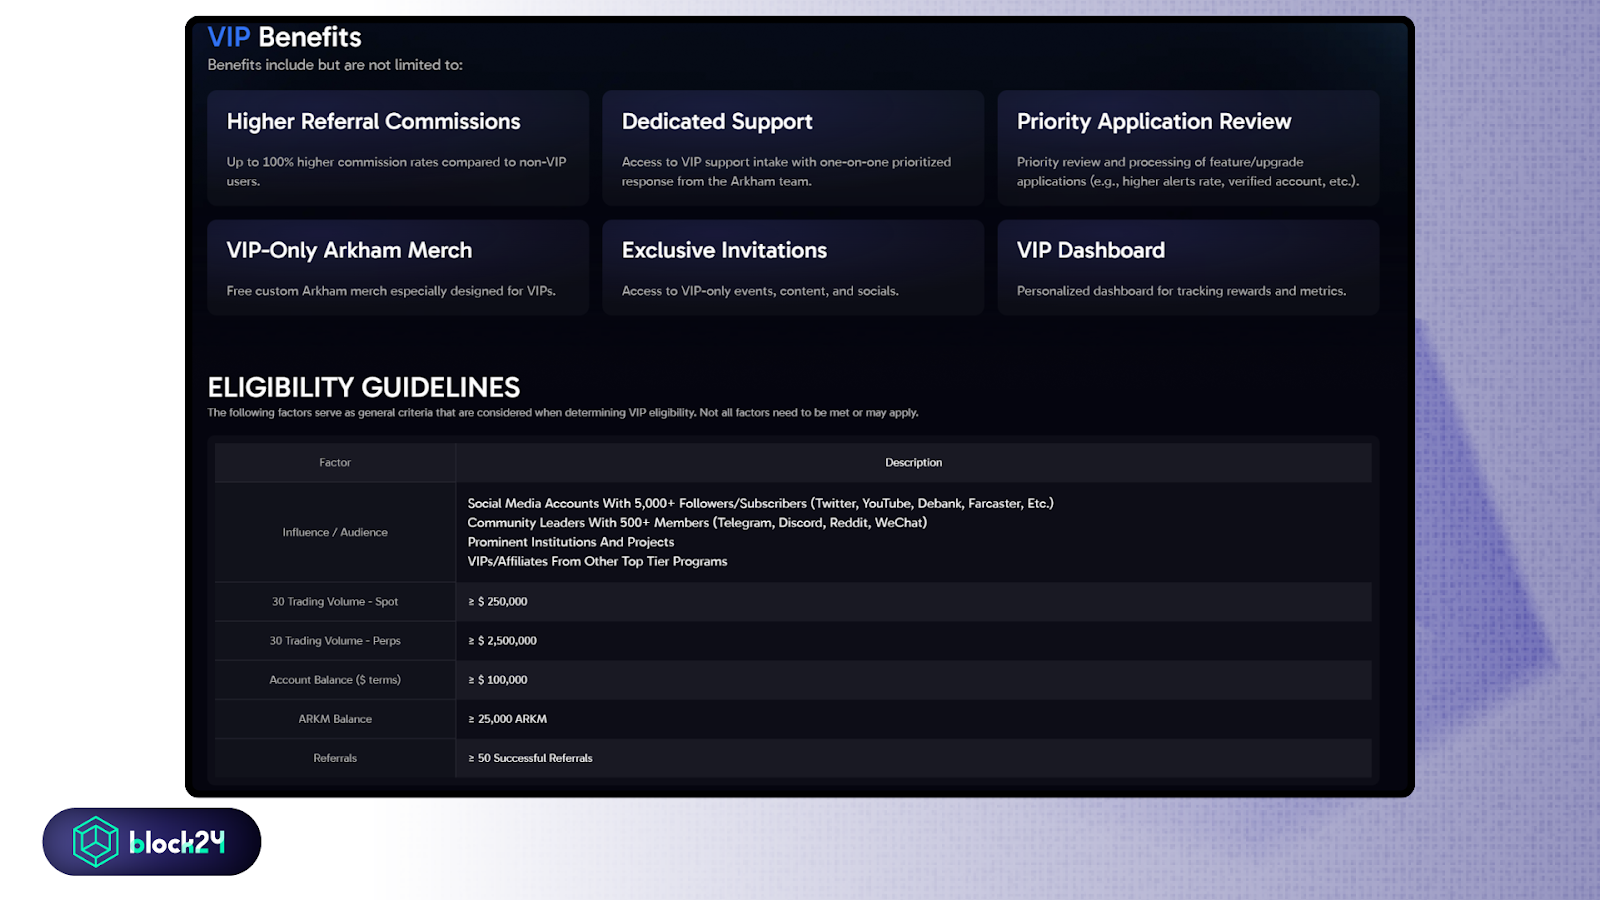Click the Description column header

click(x=914, y=462)
